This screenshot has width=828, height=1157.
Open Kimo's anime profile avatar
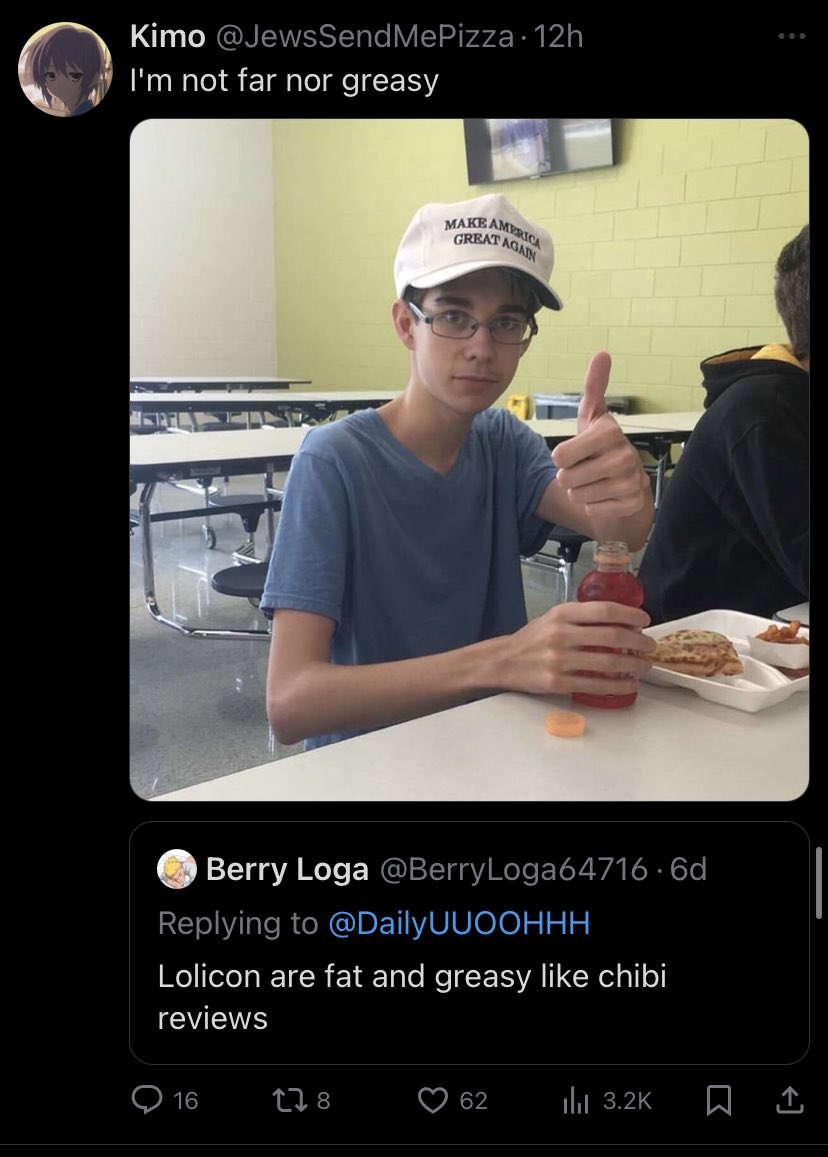tap(65, 69)
